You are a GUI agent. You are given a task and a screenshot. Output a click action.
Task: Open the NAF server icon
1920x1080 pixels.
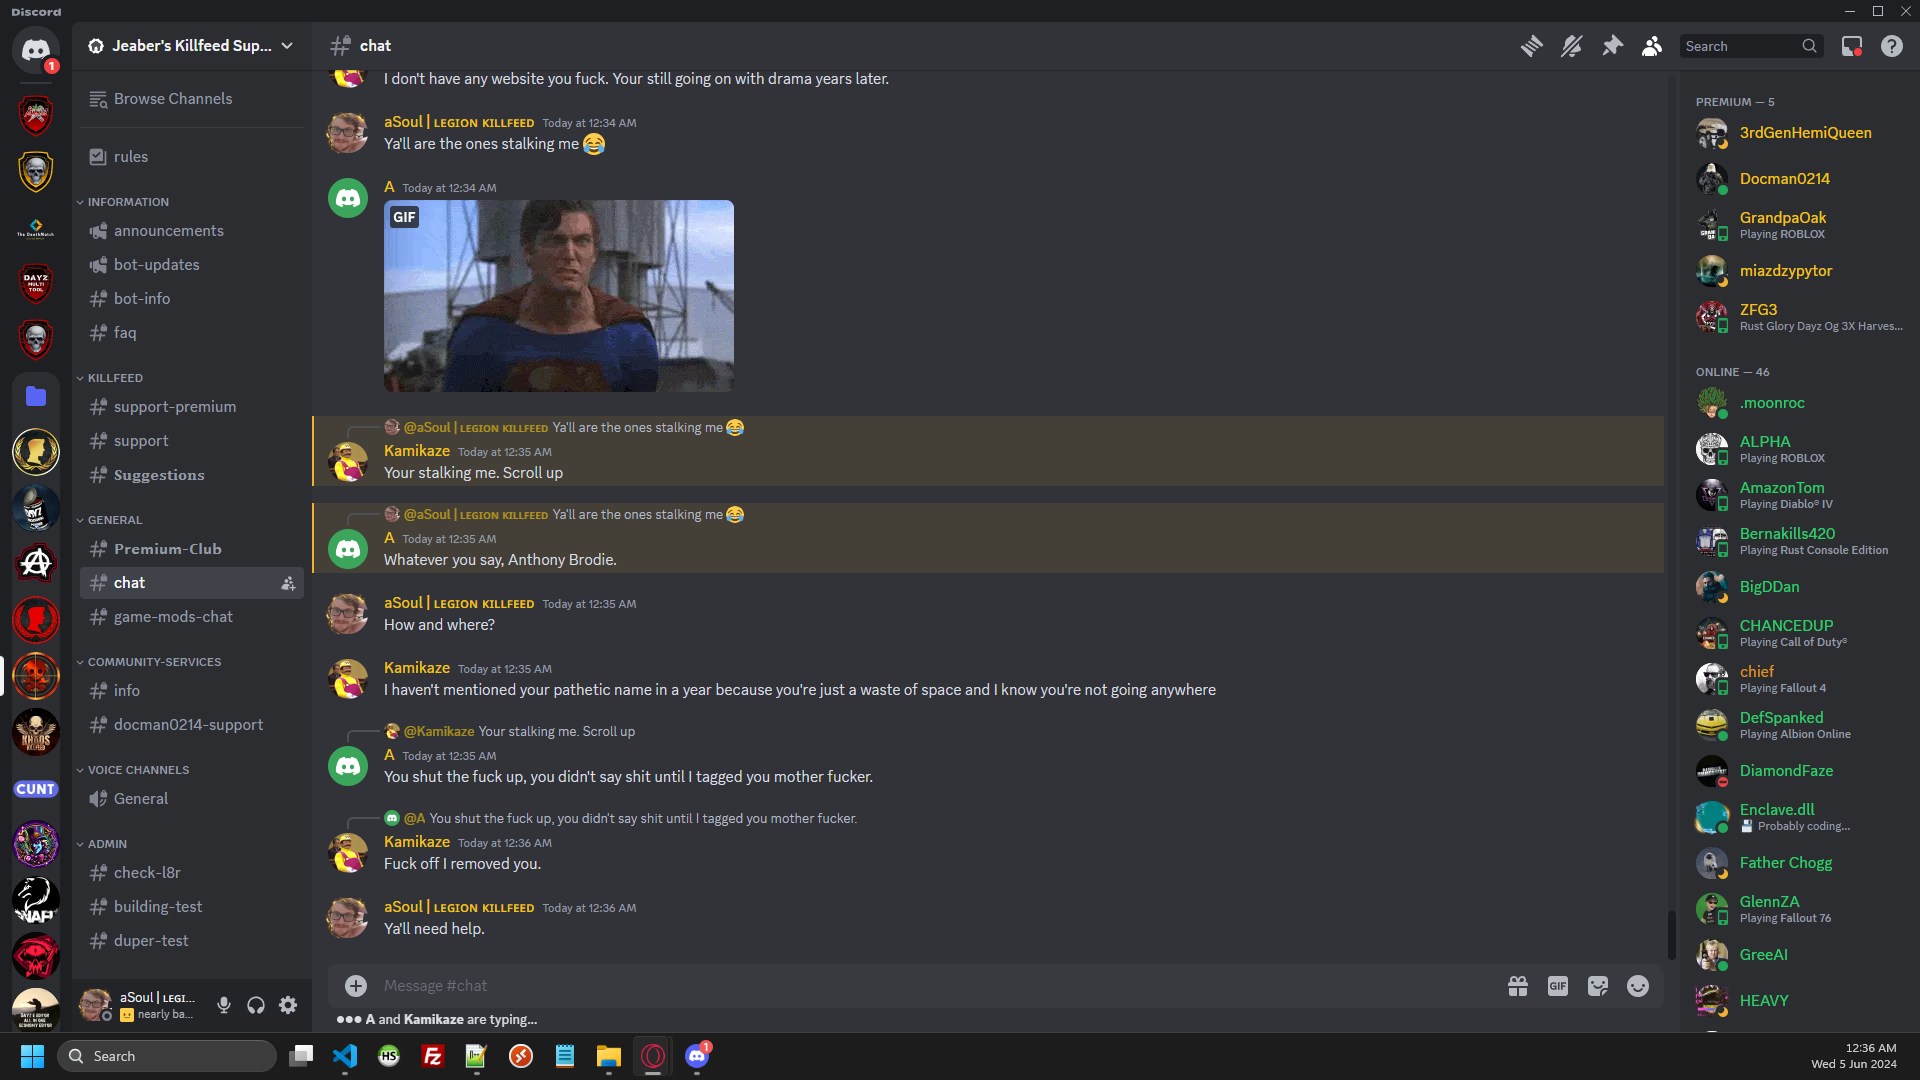click(36, 901)
